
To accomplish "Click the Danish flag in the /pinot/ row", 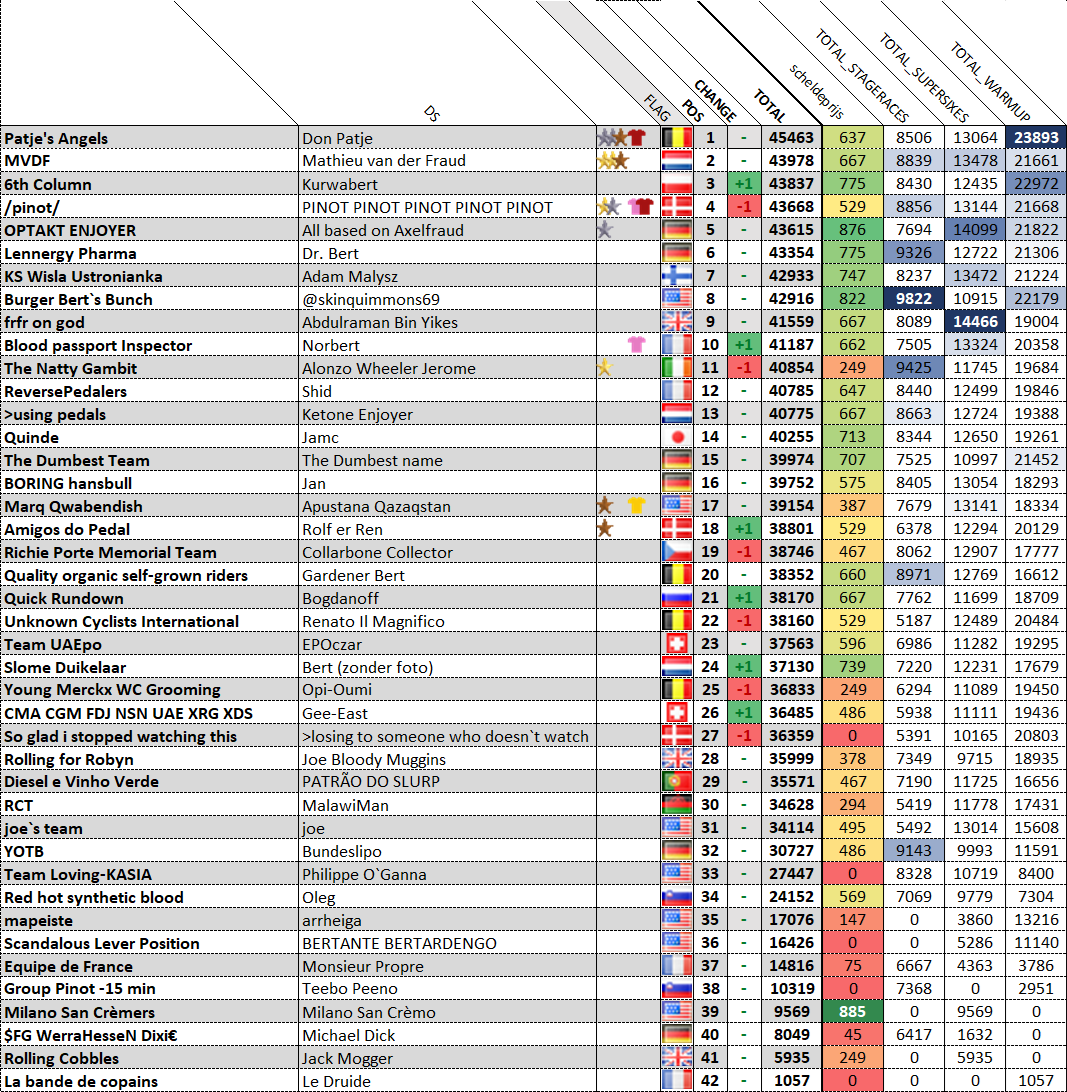I will pos(676,206).
